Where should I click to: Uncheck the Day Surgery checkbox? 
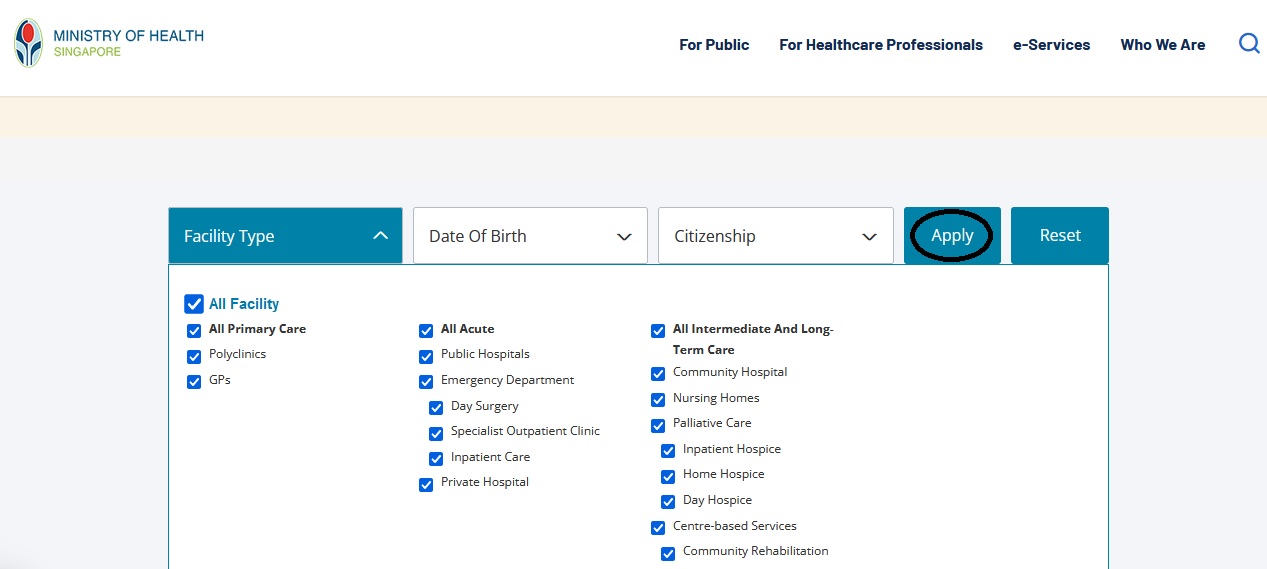[x=436, y=408]
